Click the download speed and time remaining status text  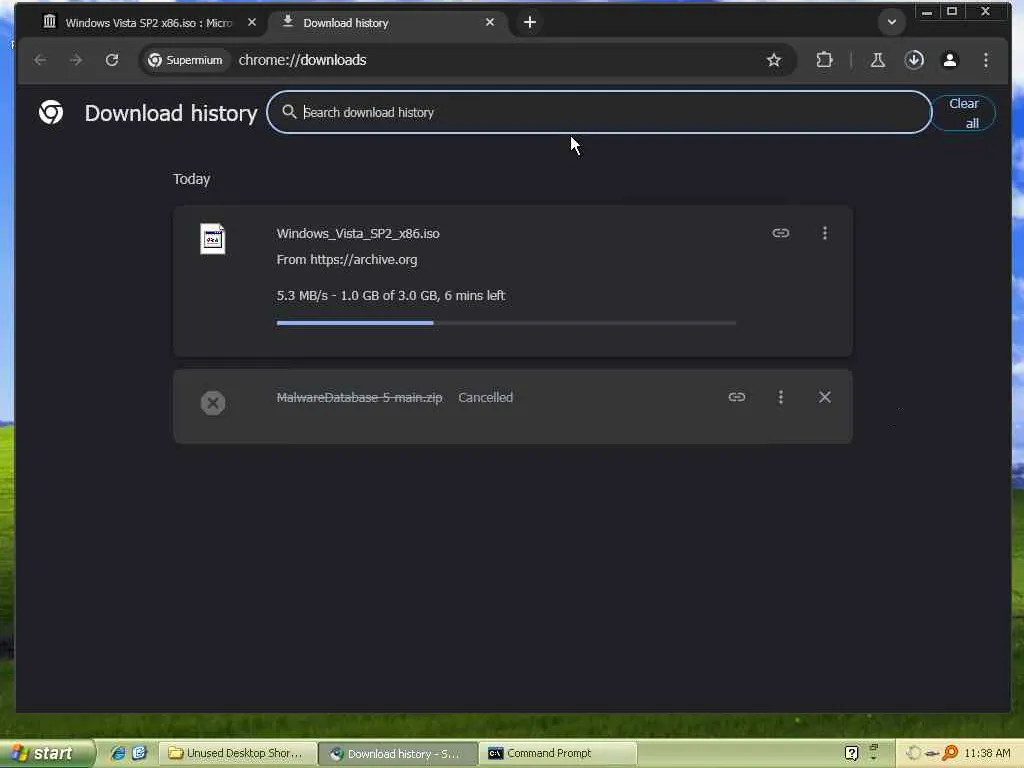[x=391, y=295]
